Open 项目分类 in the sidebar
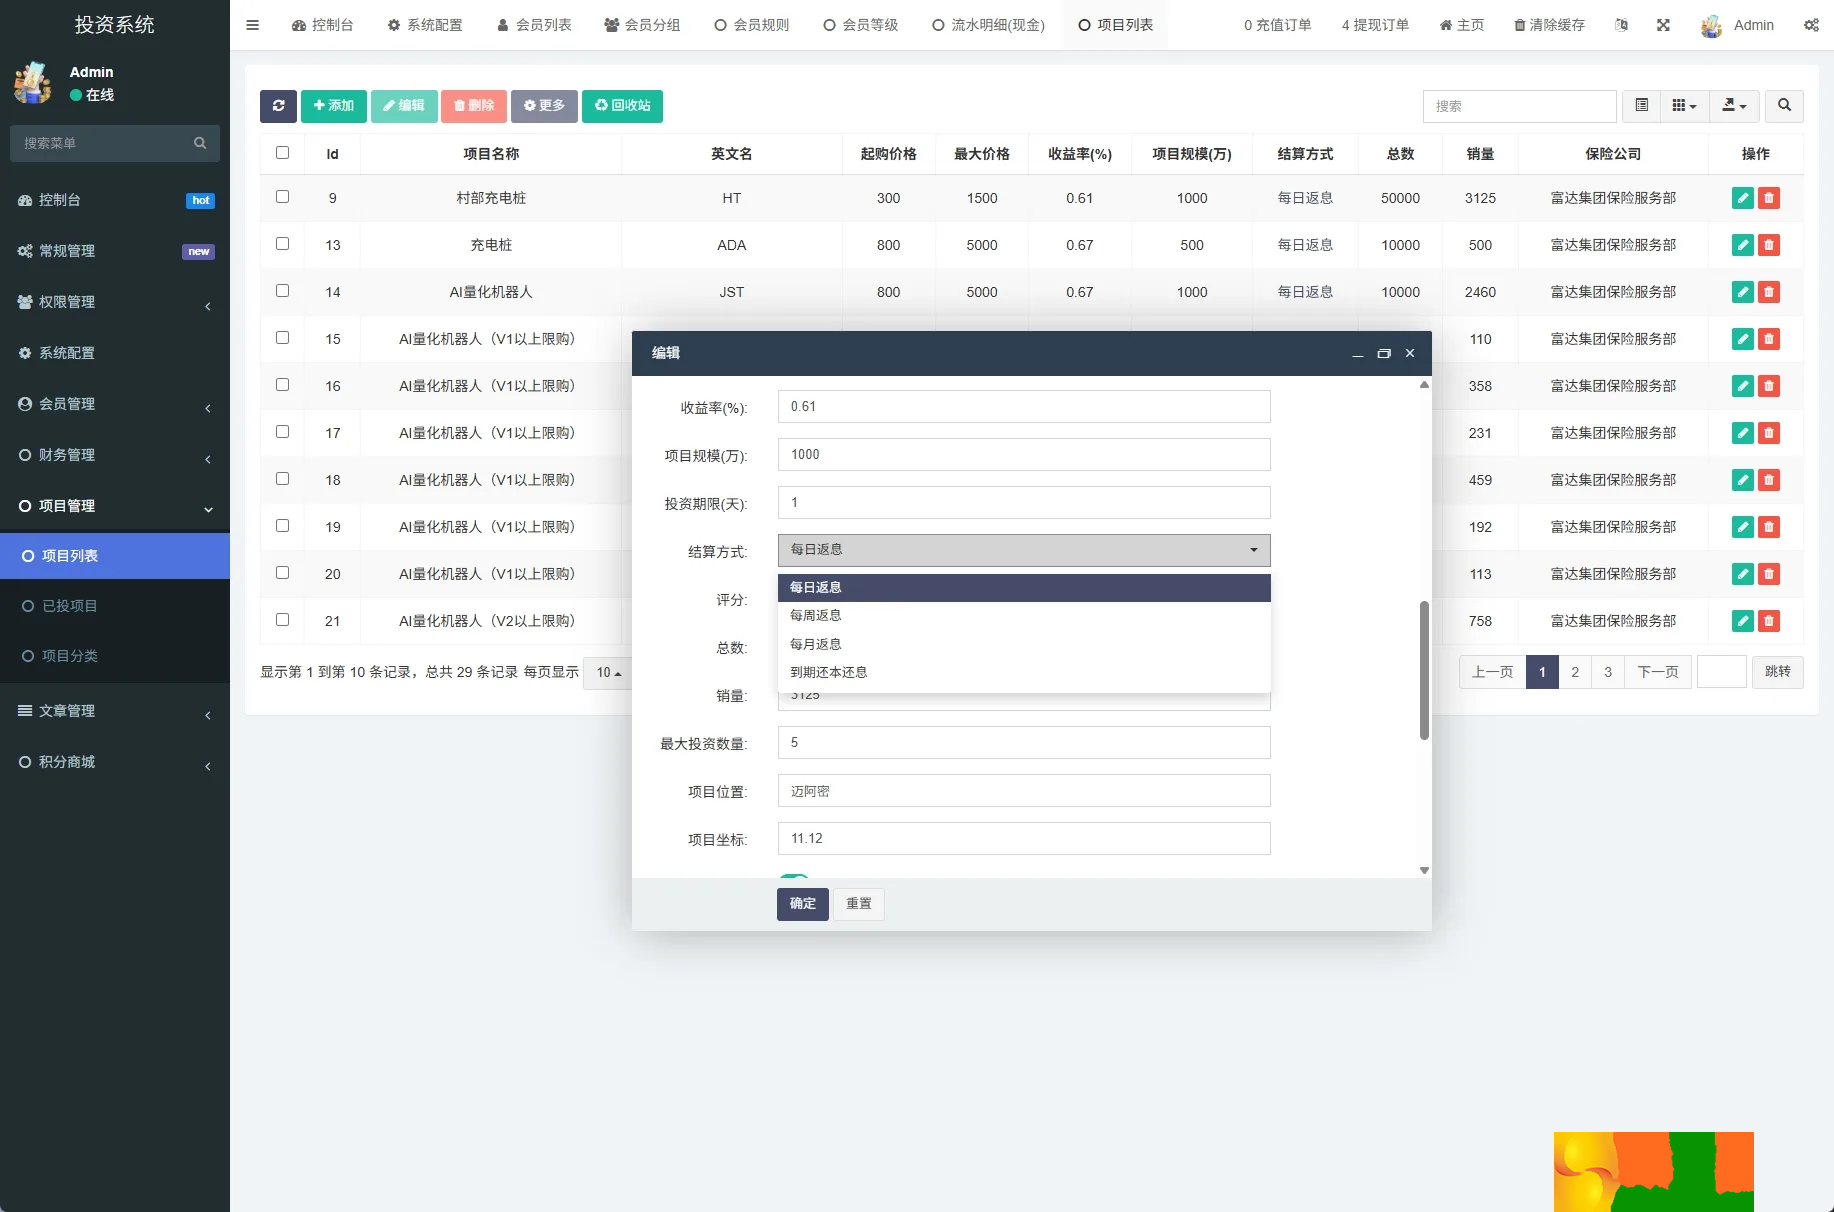1834x1212 pixels. pyautogui.click(x=70, y=656)
